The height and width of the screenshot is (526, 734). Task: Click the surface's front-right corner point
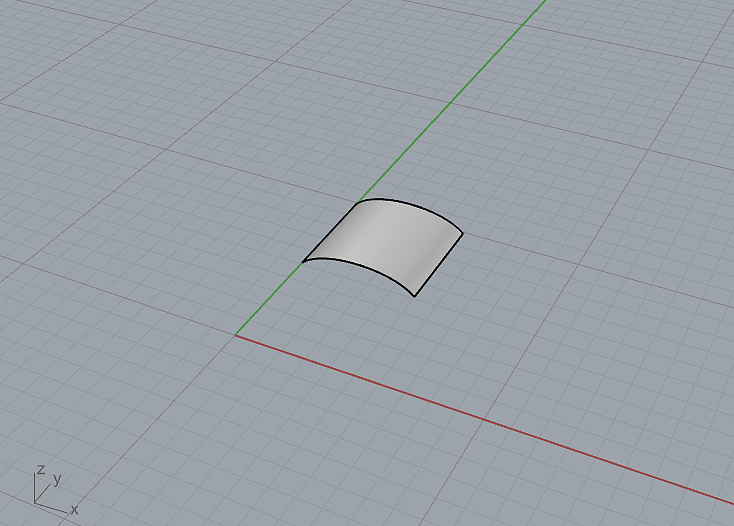(415, 296)
